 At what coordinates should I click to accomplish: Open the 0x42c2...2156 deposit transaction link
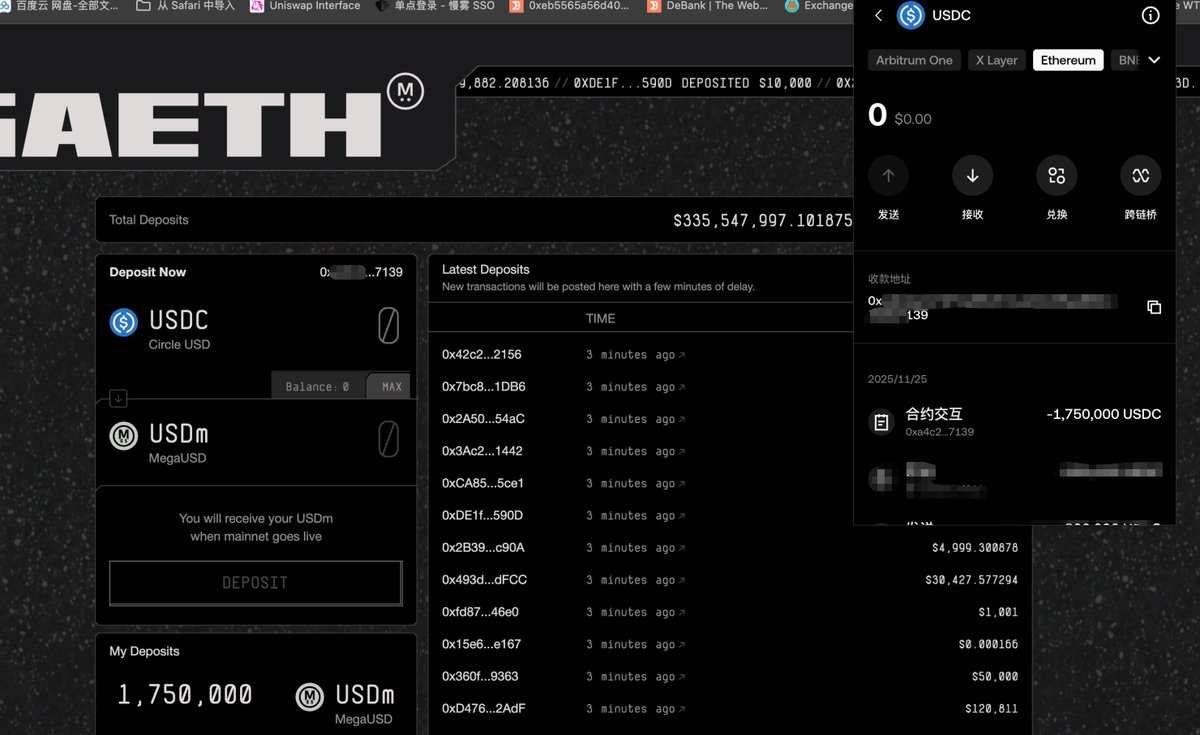(482, 355)
